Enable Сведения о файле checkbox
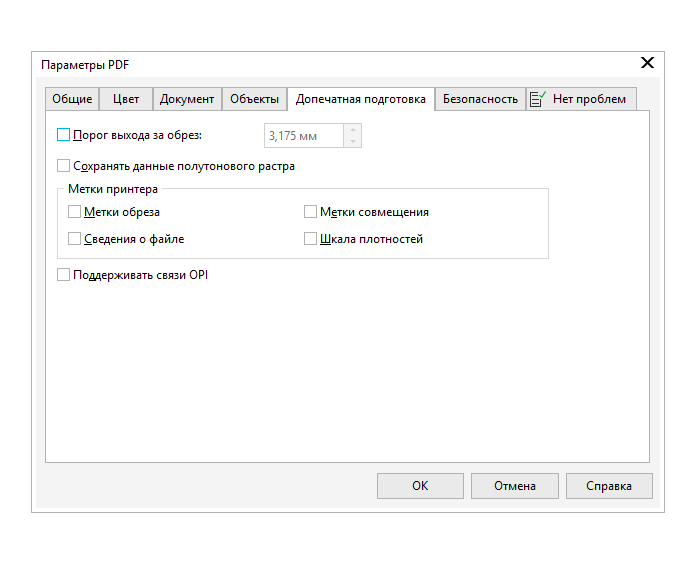Screen dimensions: 696x564 pyautogui.click(x=75, y=239)
